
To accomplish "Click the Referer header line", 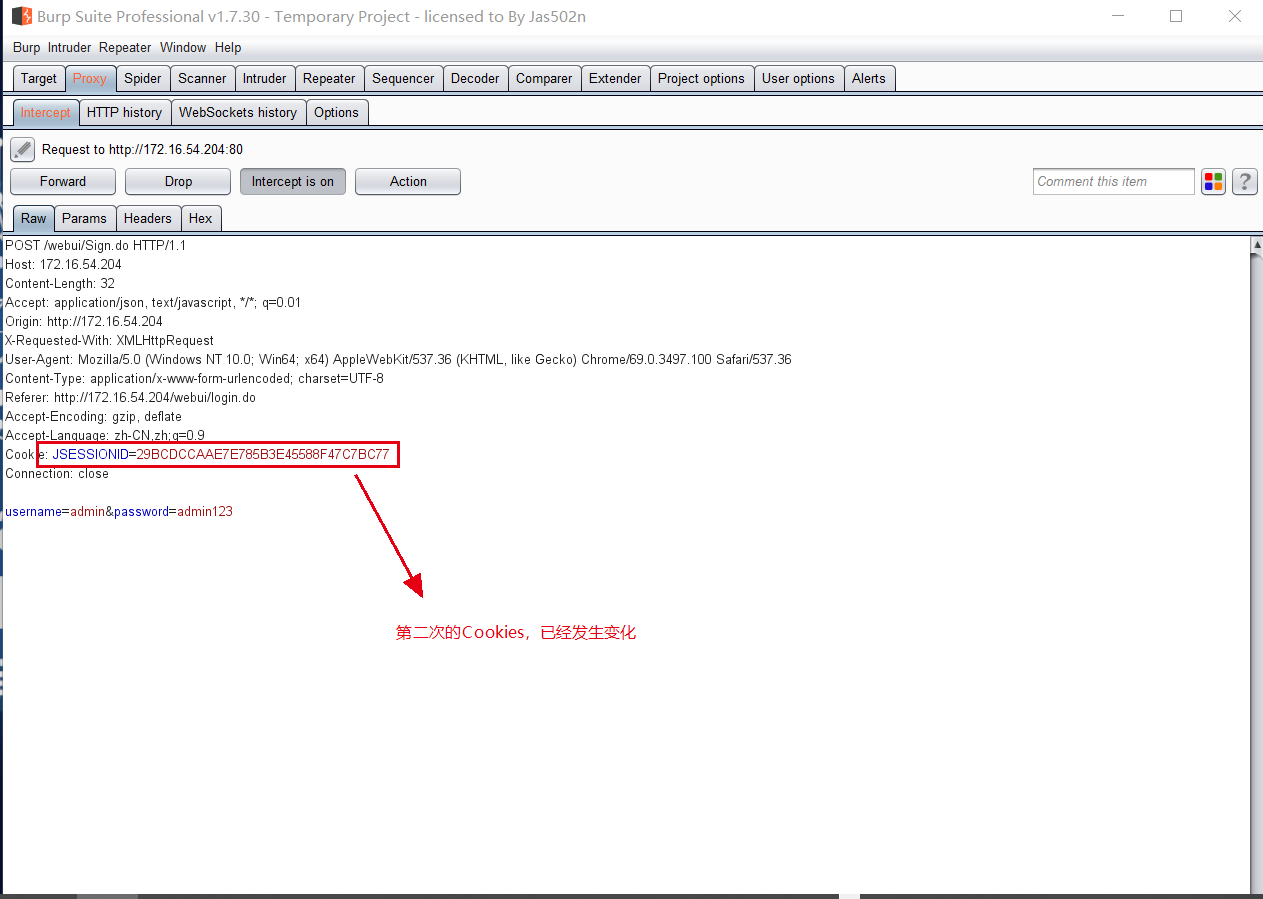I will [130, 397].
